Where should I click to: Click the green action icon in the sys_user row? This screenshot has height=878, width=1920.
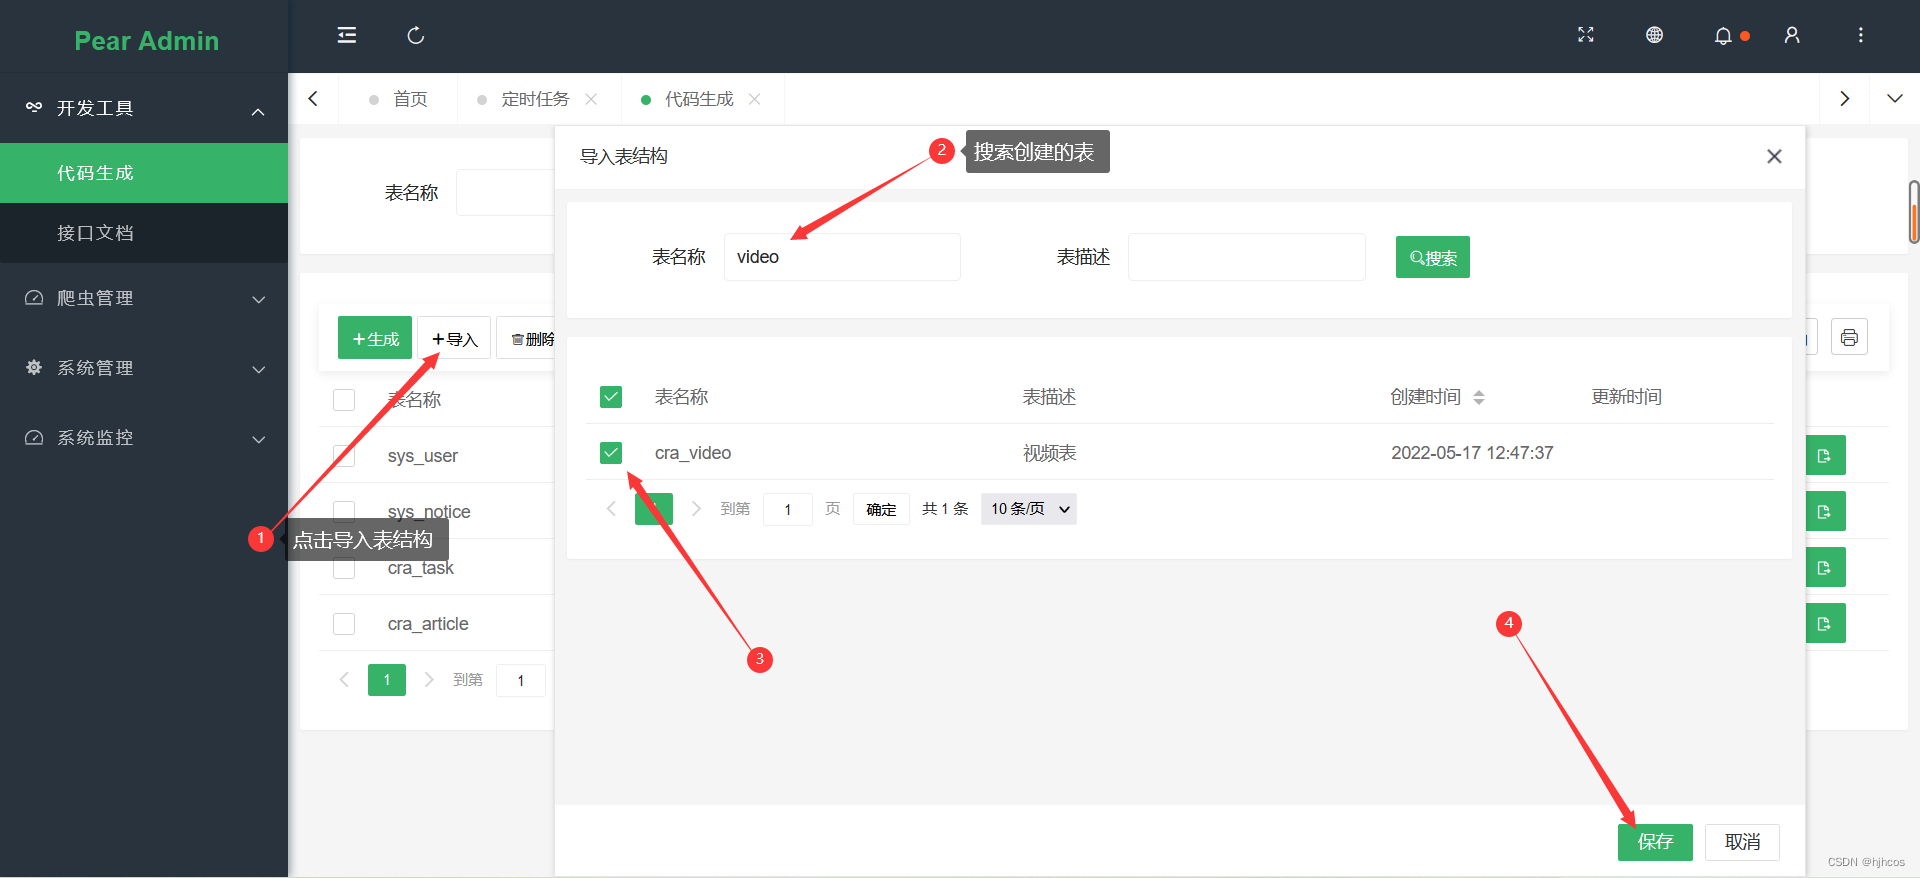(x=1825, y=455)
